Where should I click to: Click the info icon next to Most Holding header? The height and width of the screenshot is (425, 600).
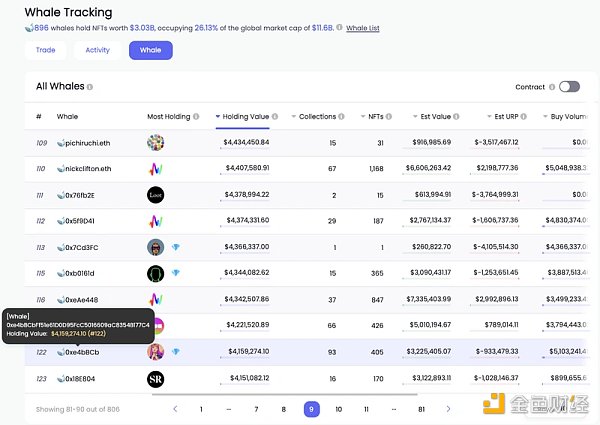coord(198,117)
